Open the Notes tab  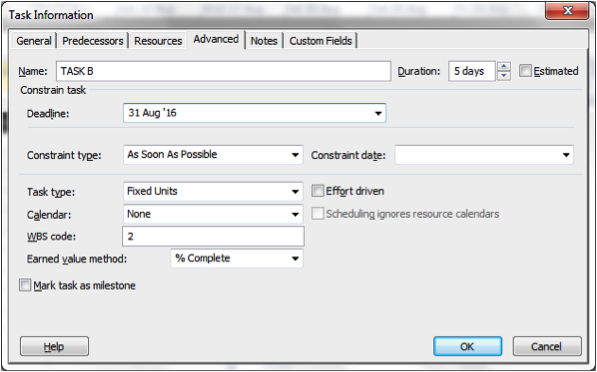[x=264, y=41]
